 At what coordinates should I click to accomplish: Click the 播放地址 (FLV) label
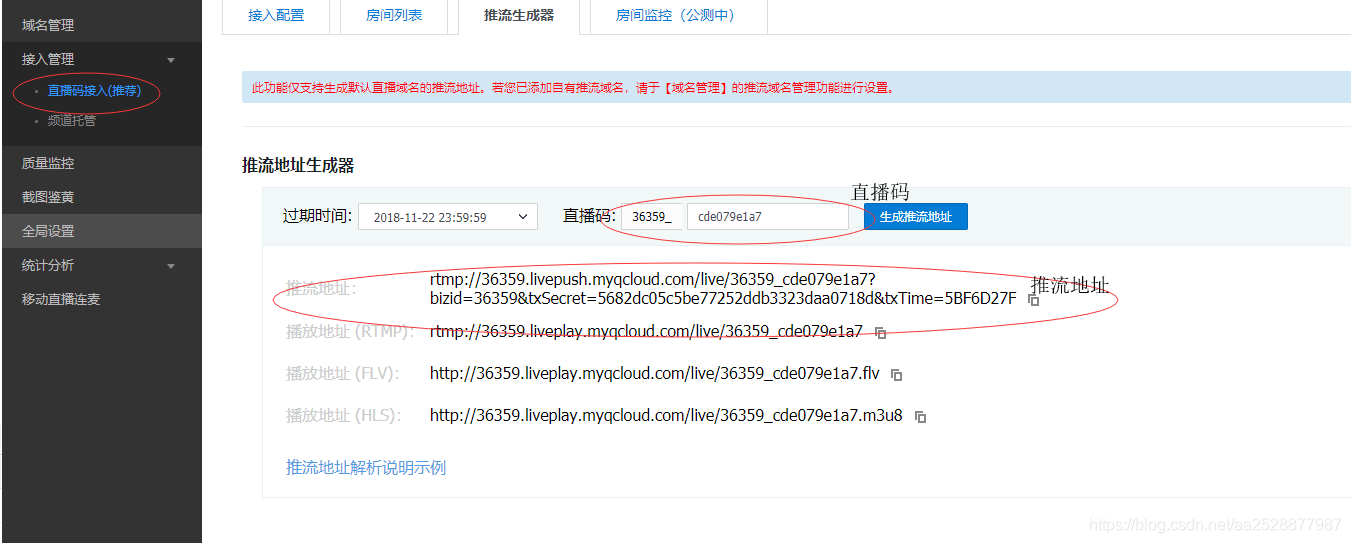pos(343,373)
